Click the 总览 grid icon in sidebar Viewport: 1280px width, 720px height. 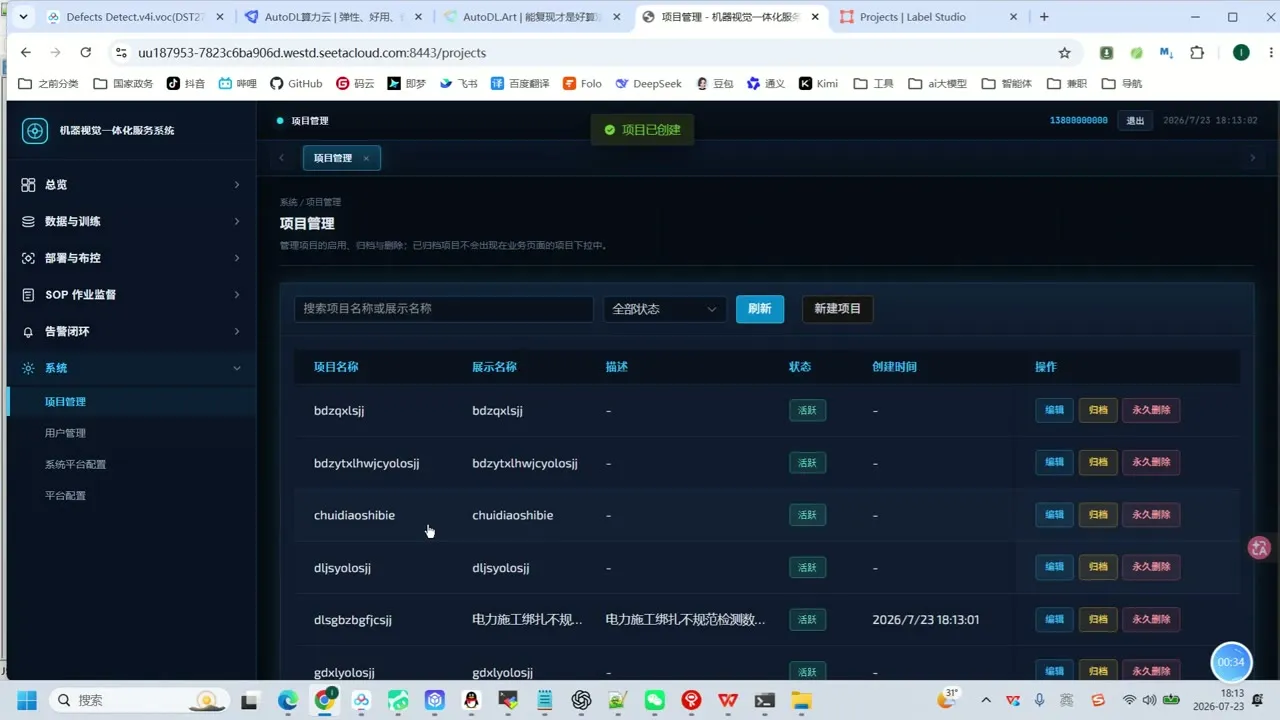[28, 185]
